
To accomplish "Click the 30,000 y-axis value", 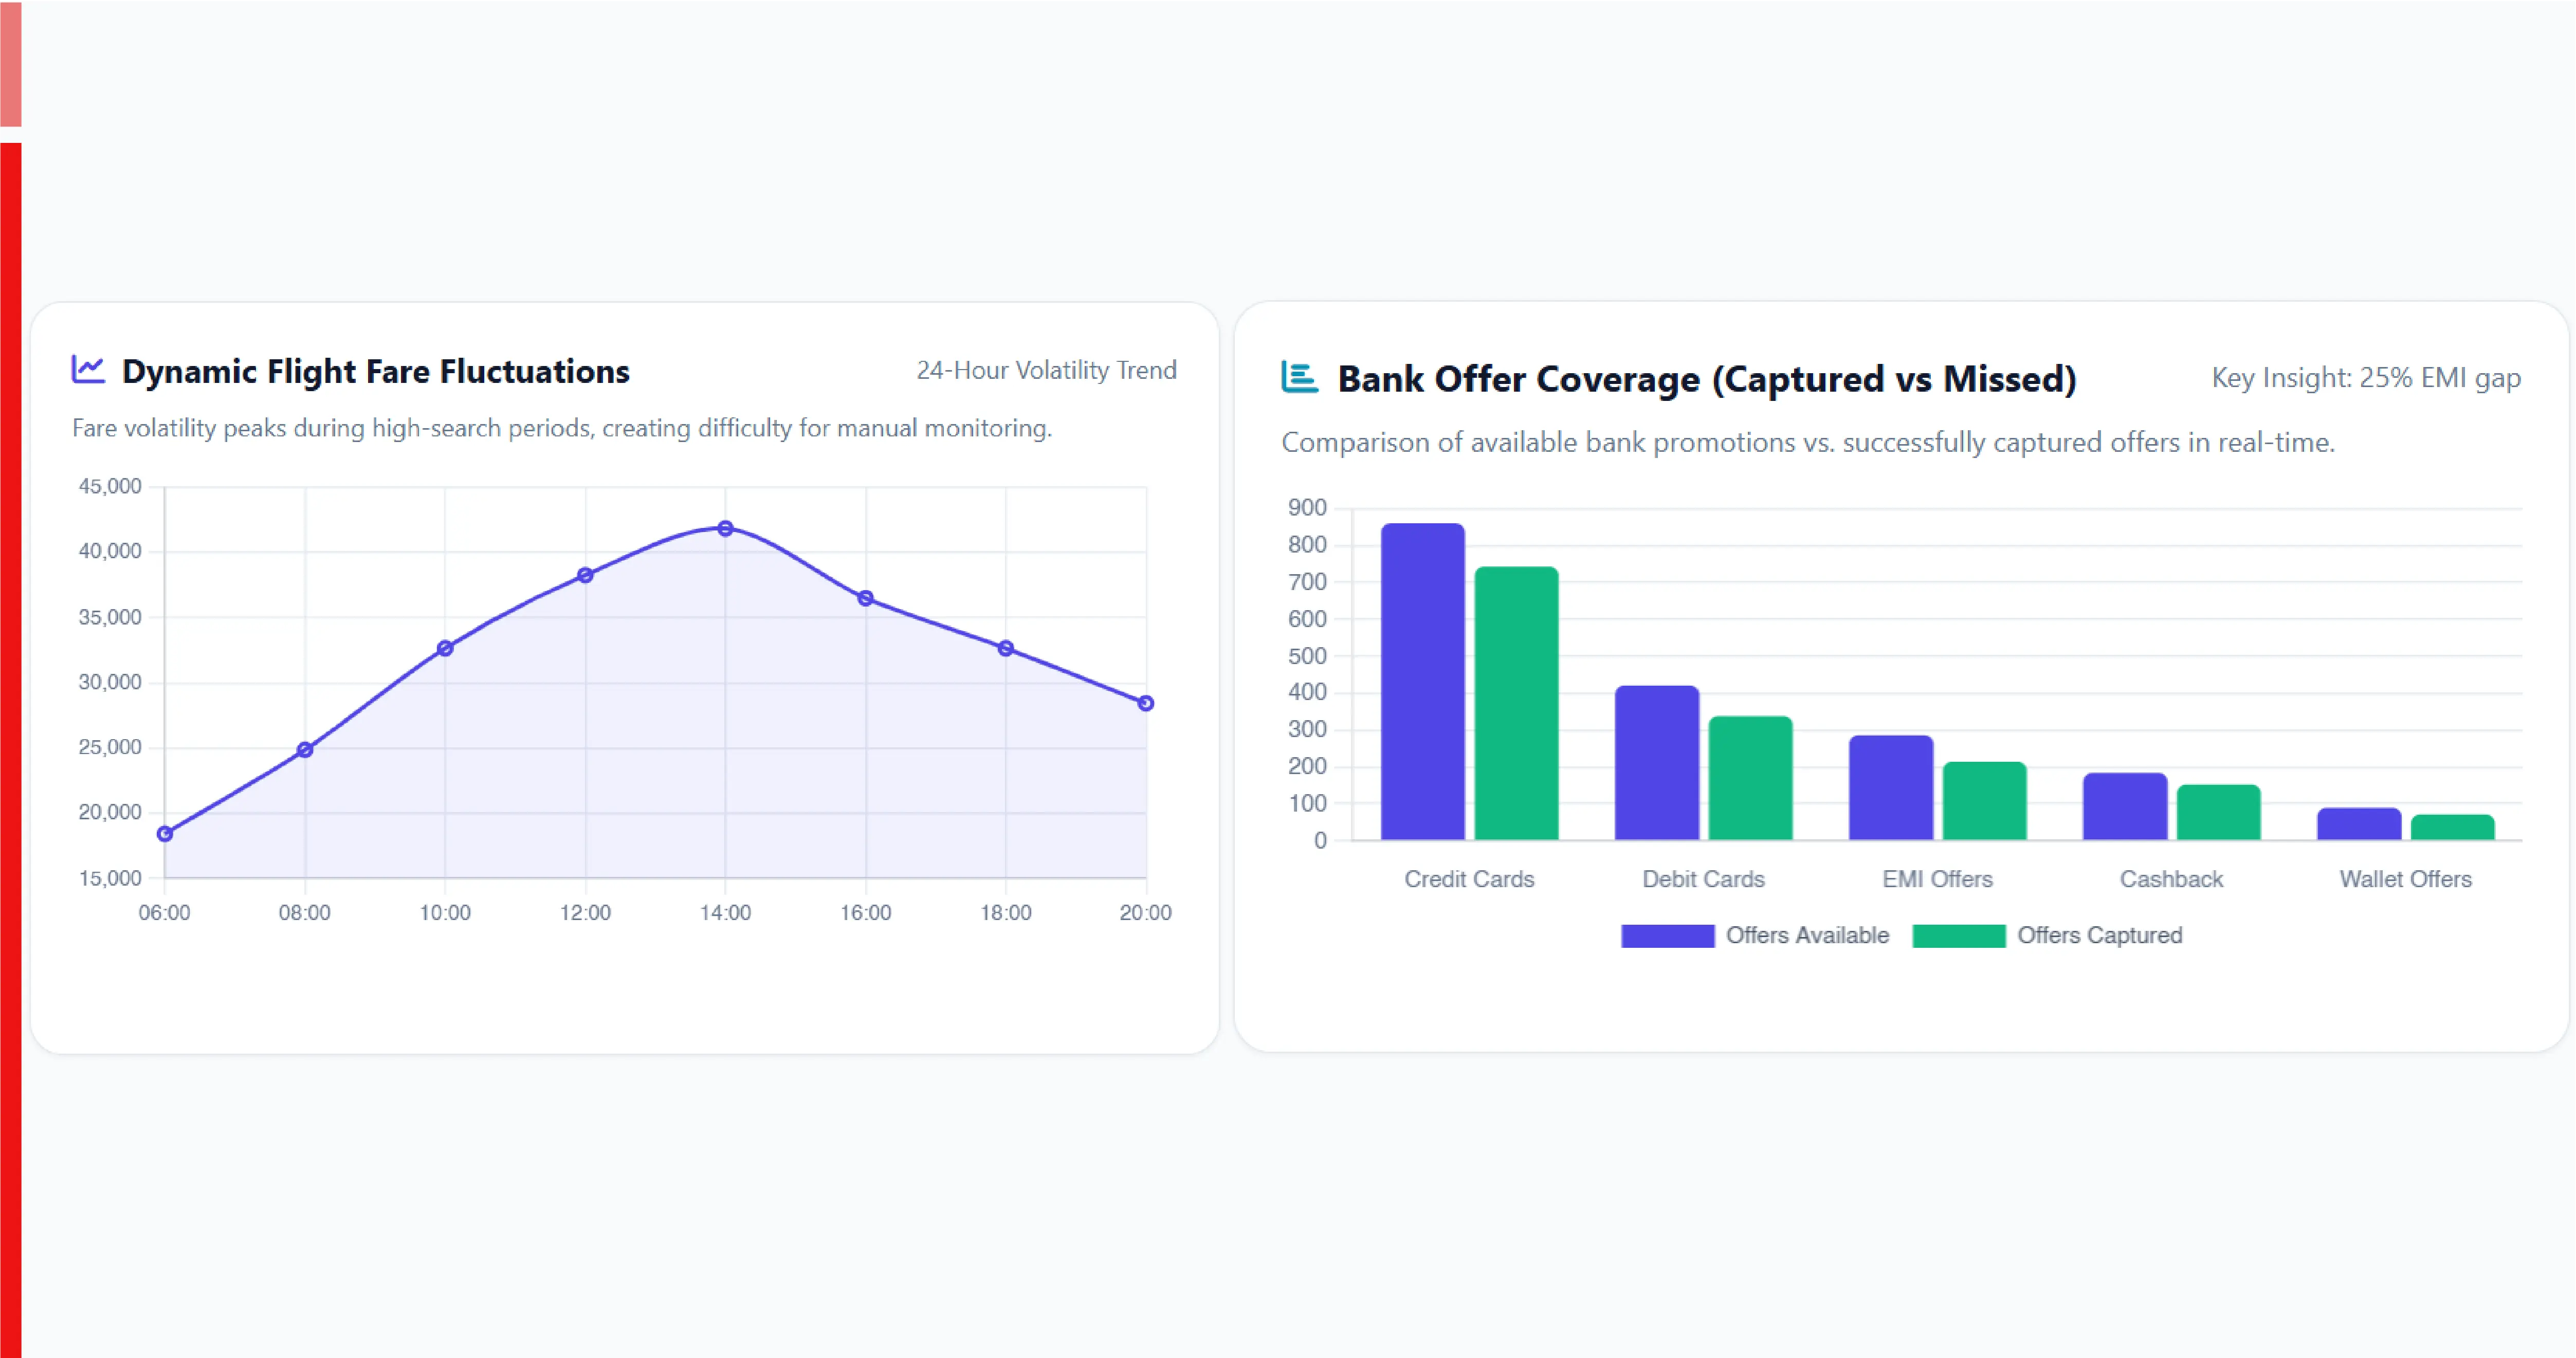I will (x=110, y=682).
